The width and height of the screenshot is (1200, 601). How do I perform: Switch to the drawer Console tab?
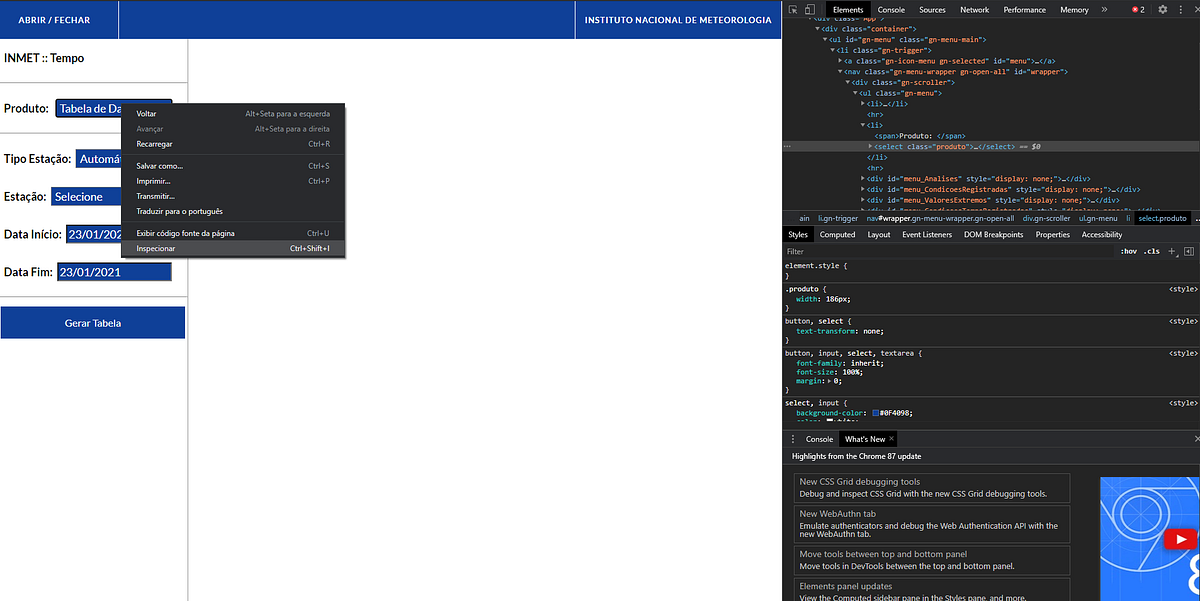click(819, 439)
